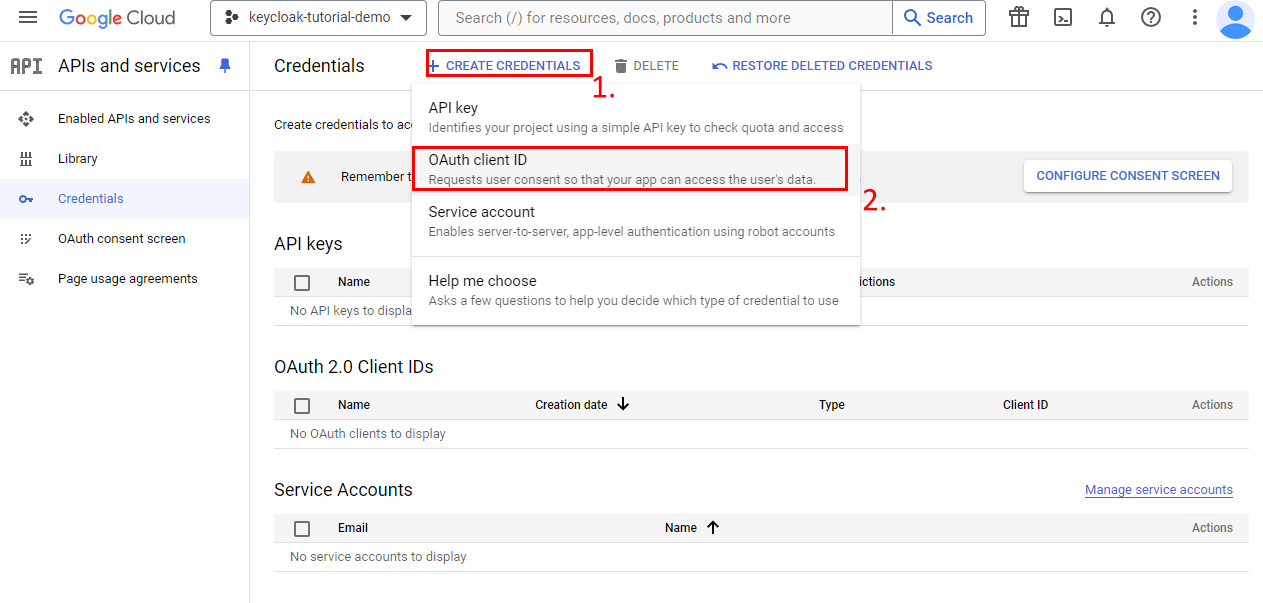1263x603 pixels.
Task: Choose Help me choose option
Action: click(x=636, y=290)
